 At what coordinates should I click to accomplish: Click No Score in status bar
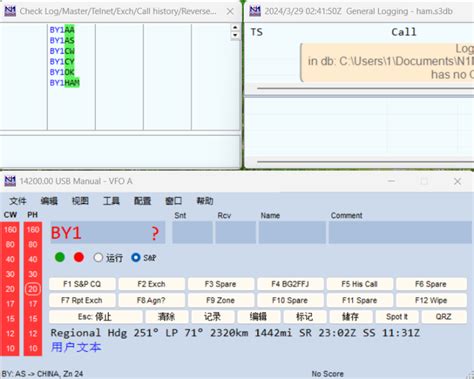click(328, 374)
